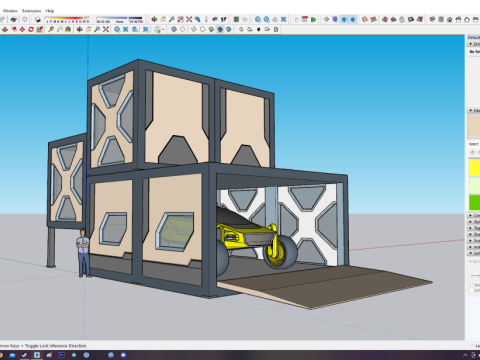Click the angle slider in Soften Edges

pyautogui.click(x=476, y=275)
